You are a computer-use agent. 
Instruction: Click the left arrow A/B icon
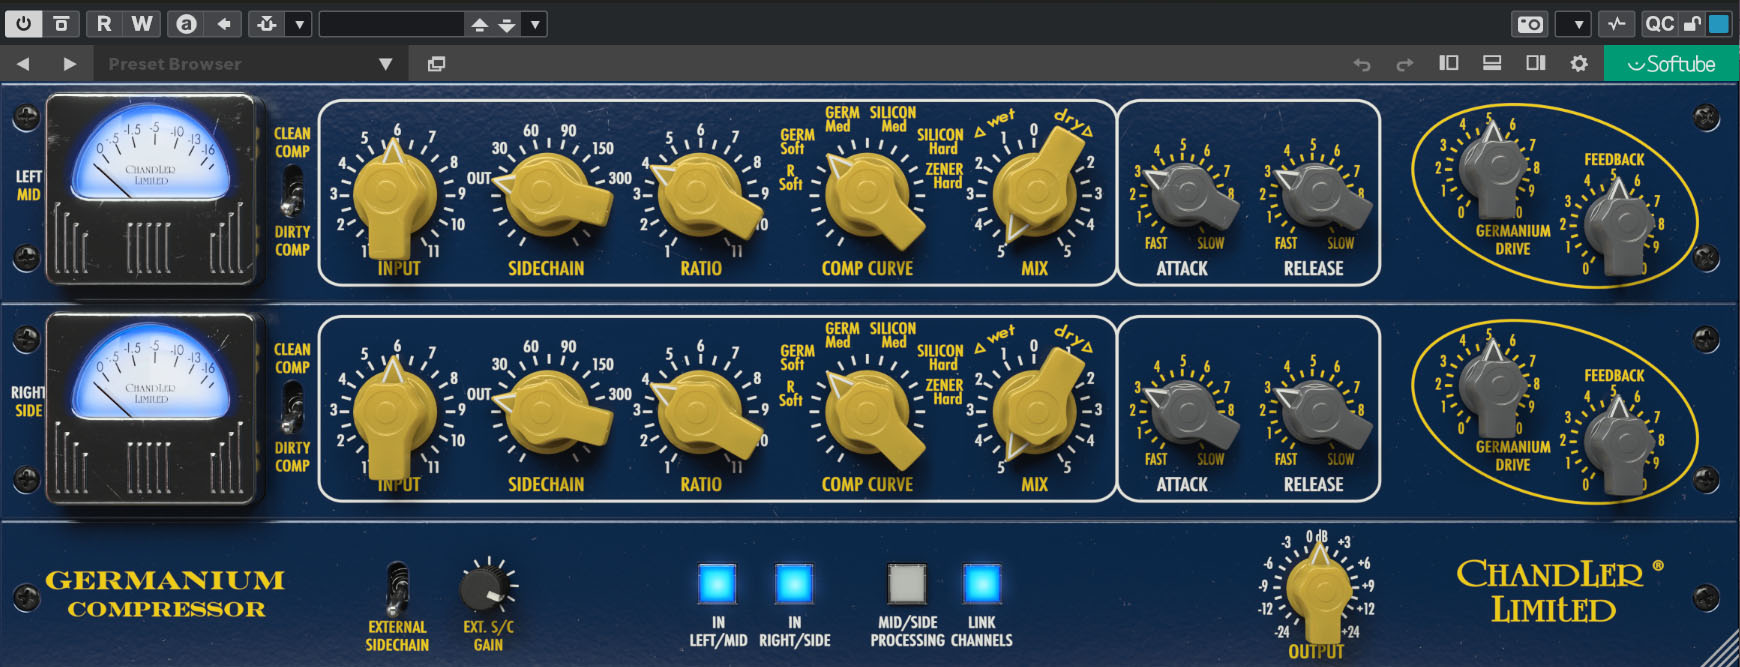point(224,23)
